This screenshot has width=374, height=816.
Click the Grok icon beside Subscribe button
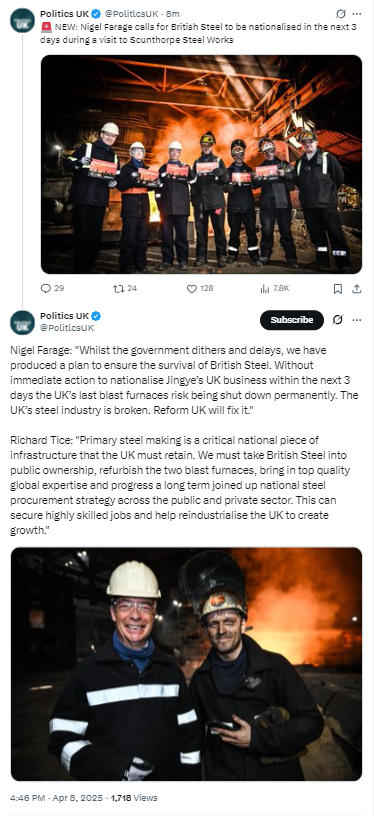(337, 320)
